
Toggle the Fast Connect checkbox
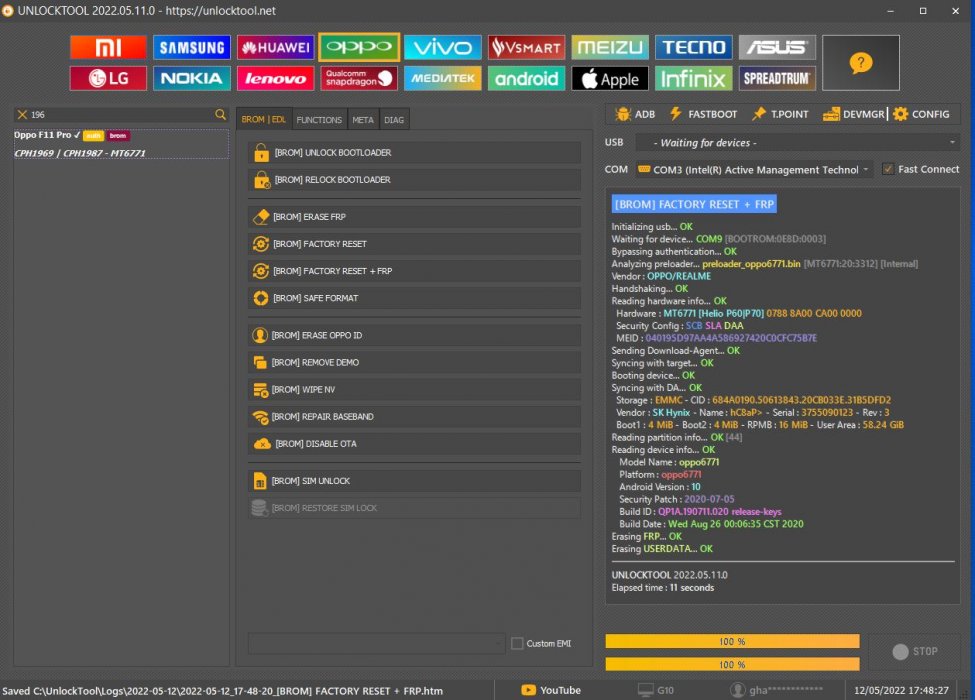pyautogui.click(x=888, y=169)
